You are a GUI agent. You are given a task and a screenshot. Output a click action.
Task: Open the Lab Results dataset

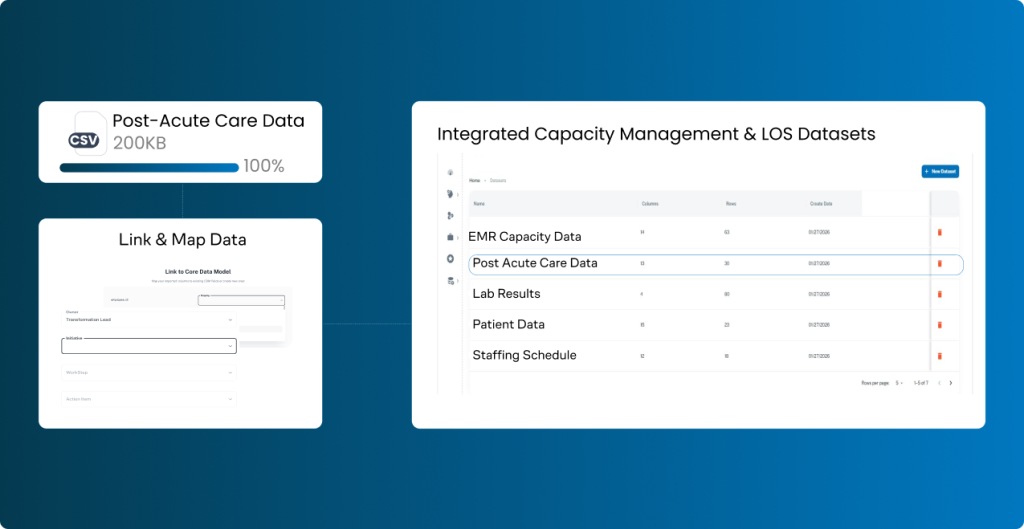coord(506,294)
